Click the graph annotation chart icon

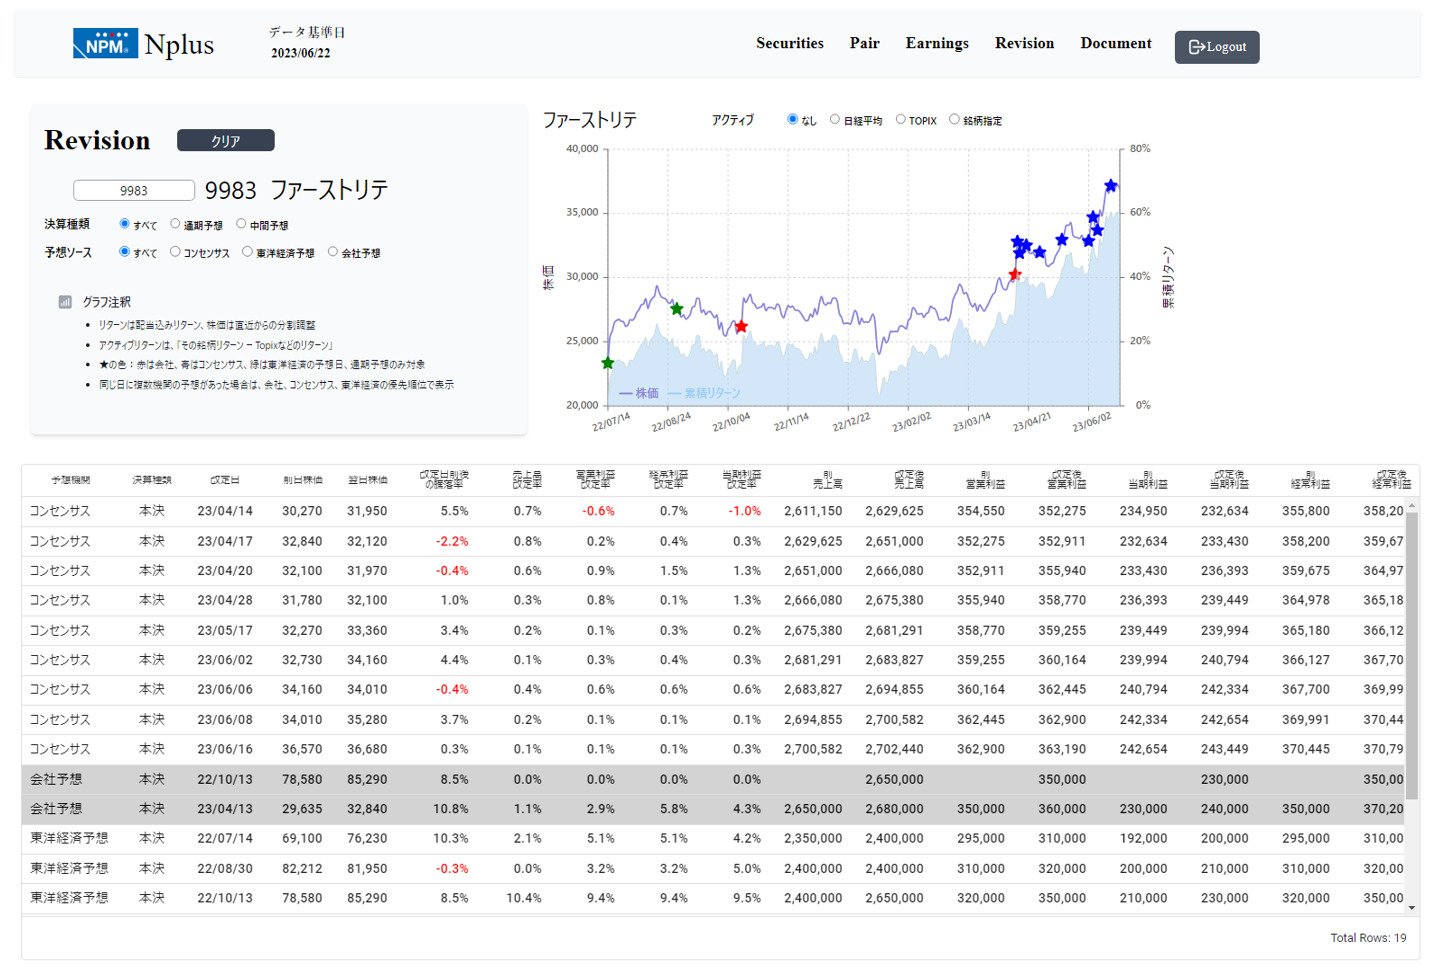click(x=65, y=302)
